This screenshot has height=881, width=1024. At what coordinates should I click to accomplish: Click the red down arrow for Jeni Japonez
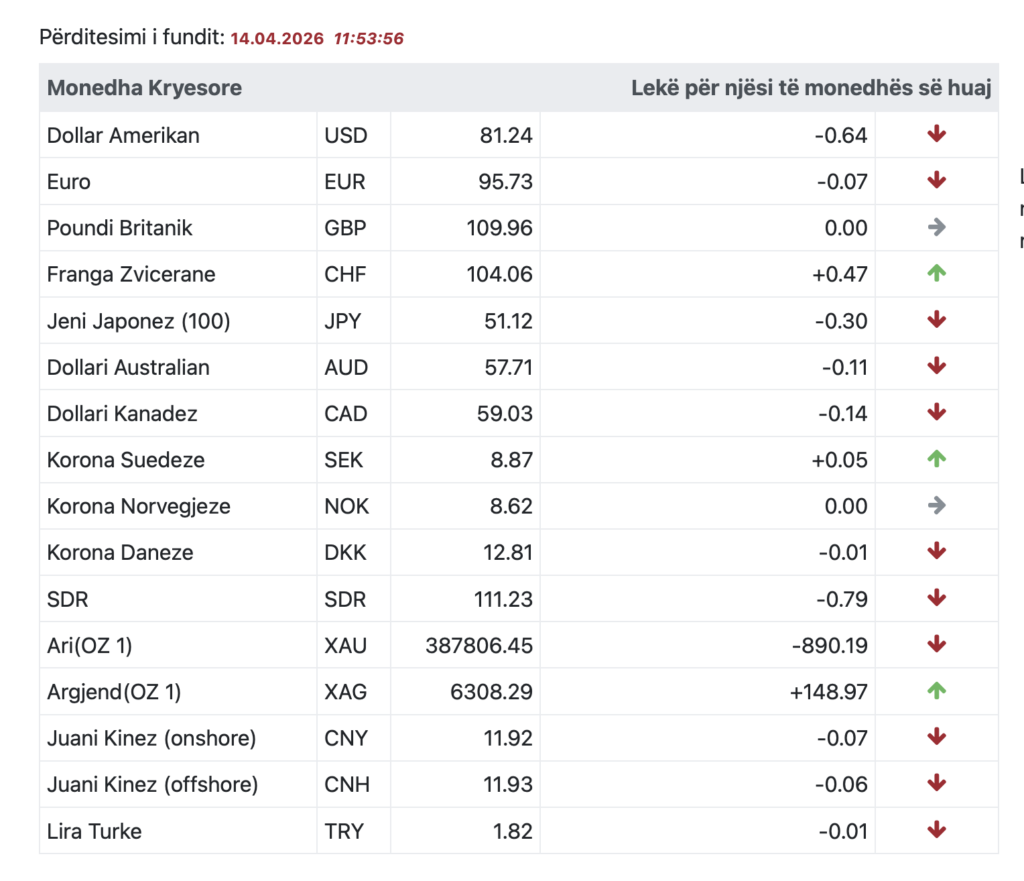click(x=936, y=321)
